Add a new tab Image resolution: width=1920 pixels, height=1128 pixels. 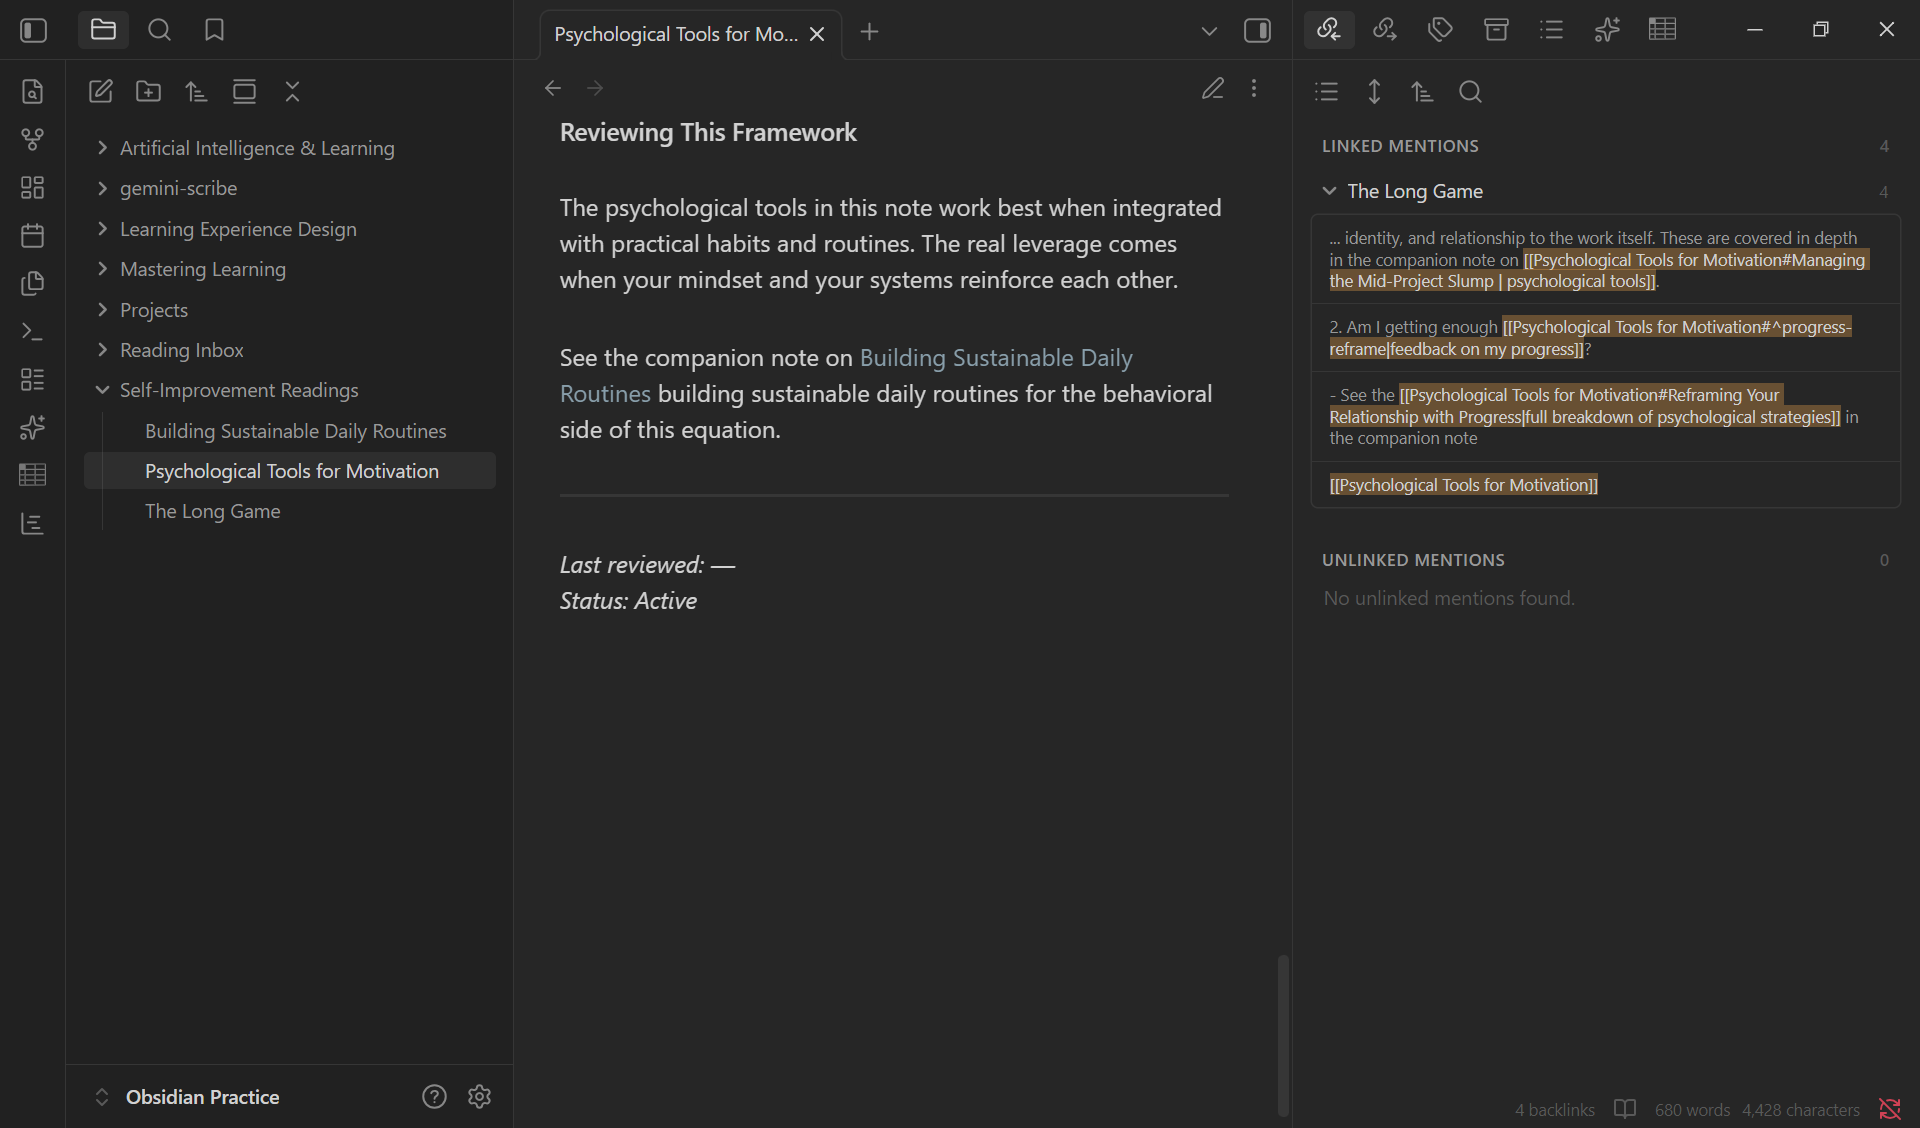[869, 32]
